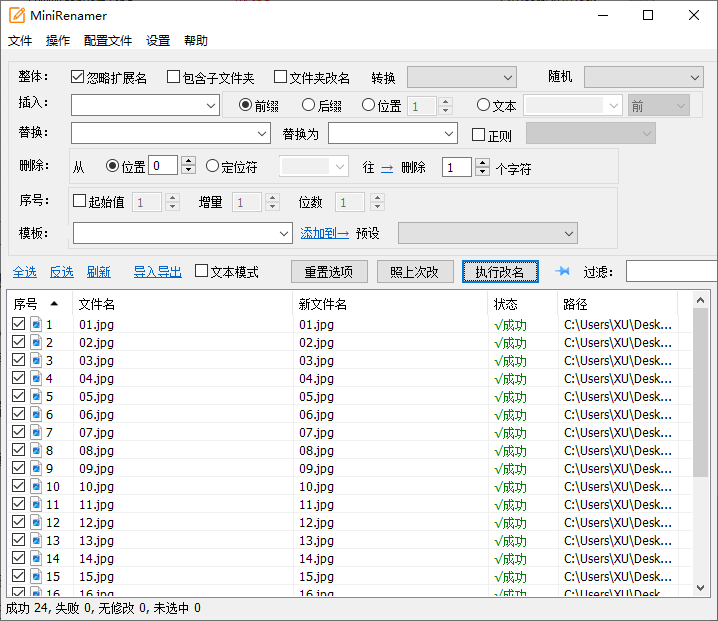The image size is (718, 621).
Task: Open the 文件 menu
Action: tap(20, 41)
